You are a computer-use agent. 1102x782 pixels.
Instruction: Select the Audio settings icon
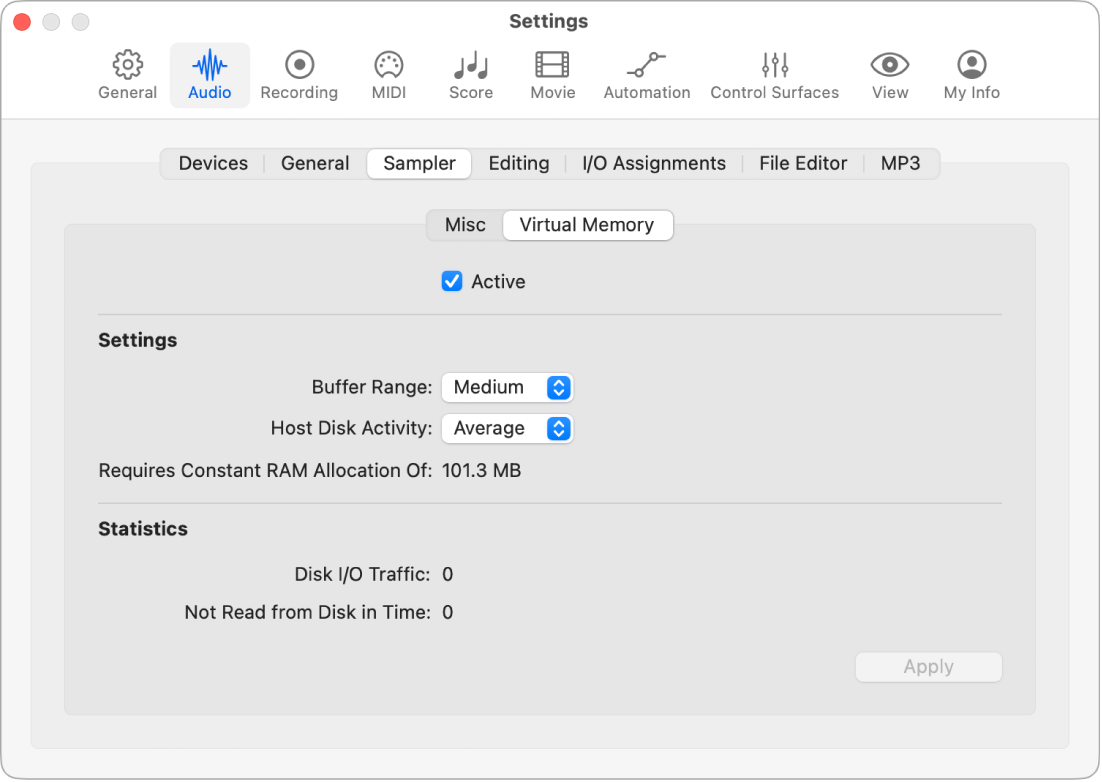click(x=209, y=74)
